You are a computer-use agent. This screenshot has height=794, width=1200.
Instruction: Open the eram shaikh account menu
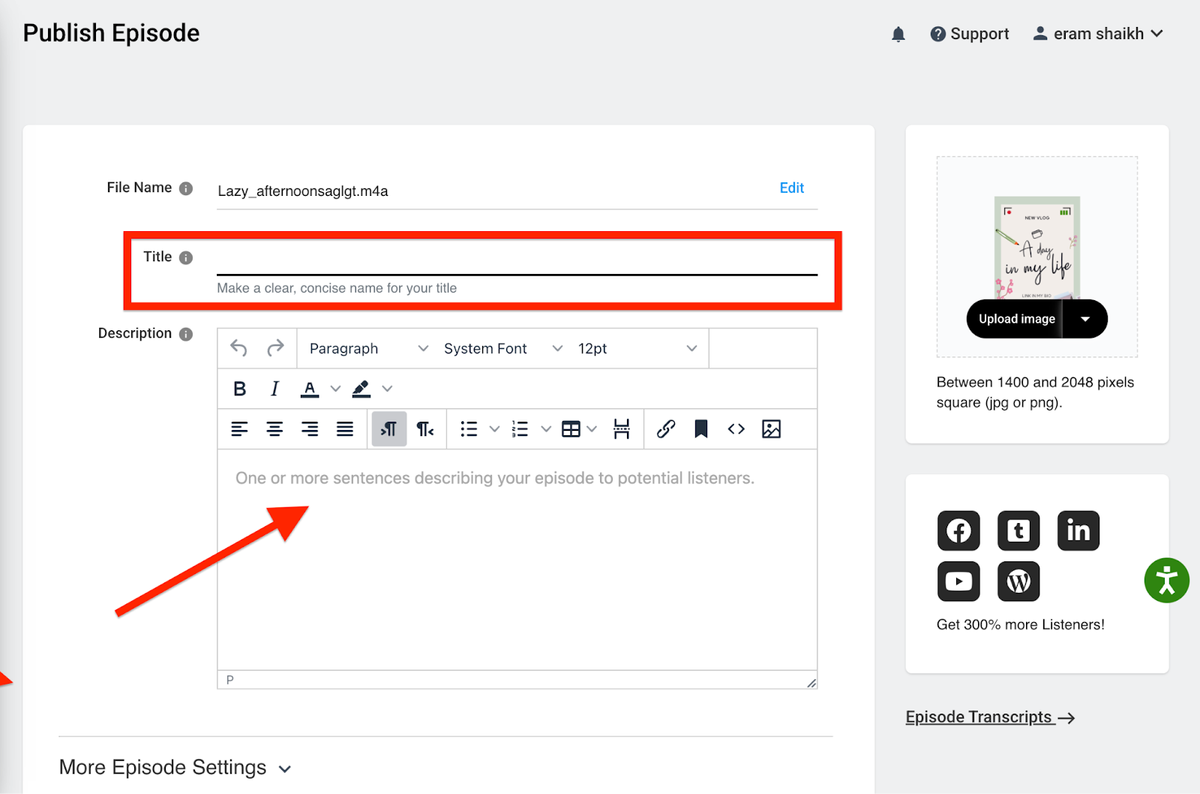1098,34
